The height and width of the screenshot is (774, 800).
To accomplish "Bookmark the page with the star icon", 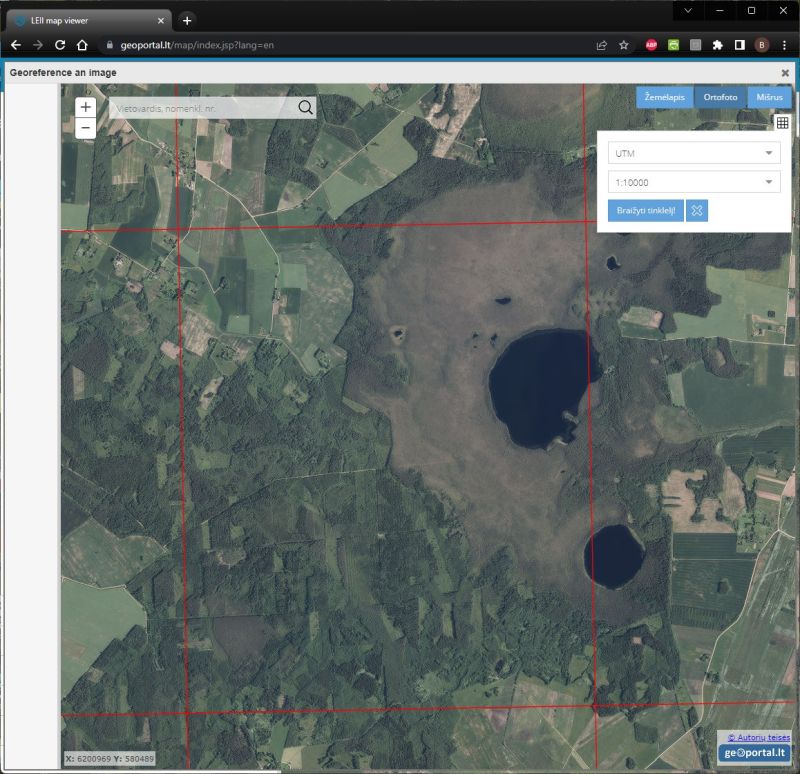I will (x=623, y=44).
